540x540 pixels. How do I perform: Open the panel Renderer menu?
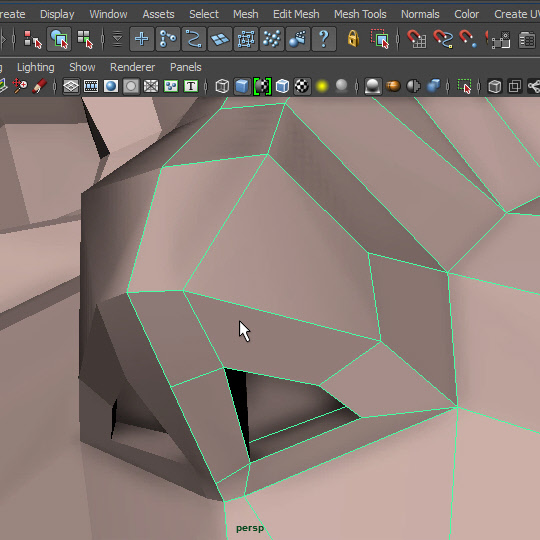[x=133, y=67]
